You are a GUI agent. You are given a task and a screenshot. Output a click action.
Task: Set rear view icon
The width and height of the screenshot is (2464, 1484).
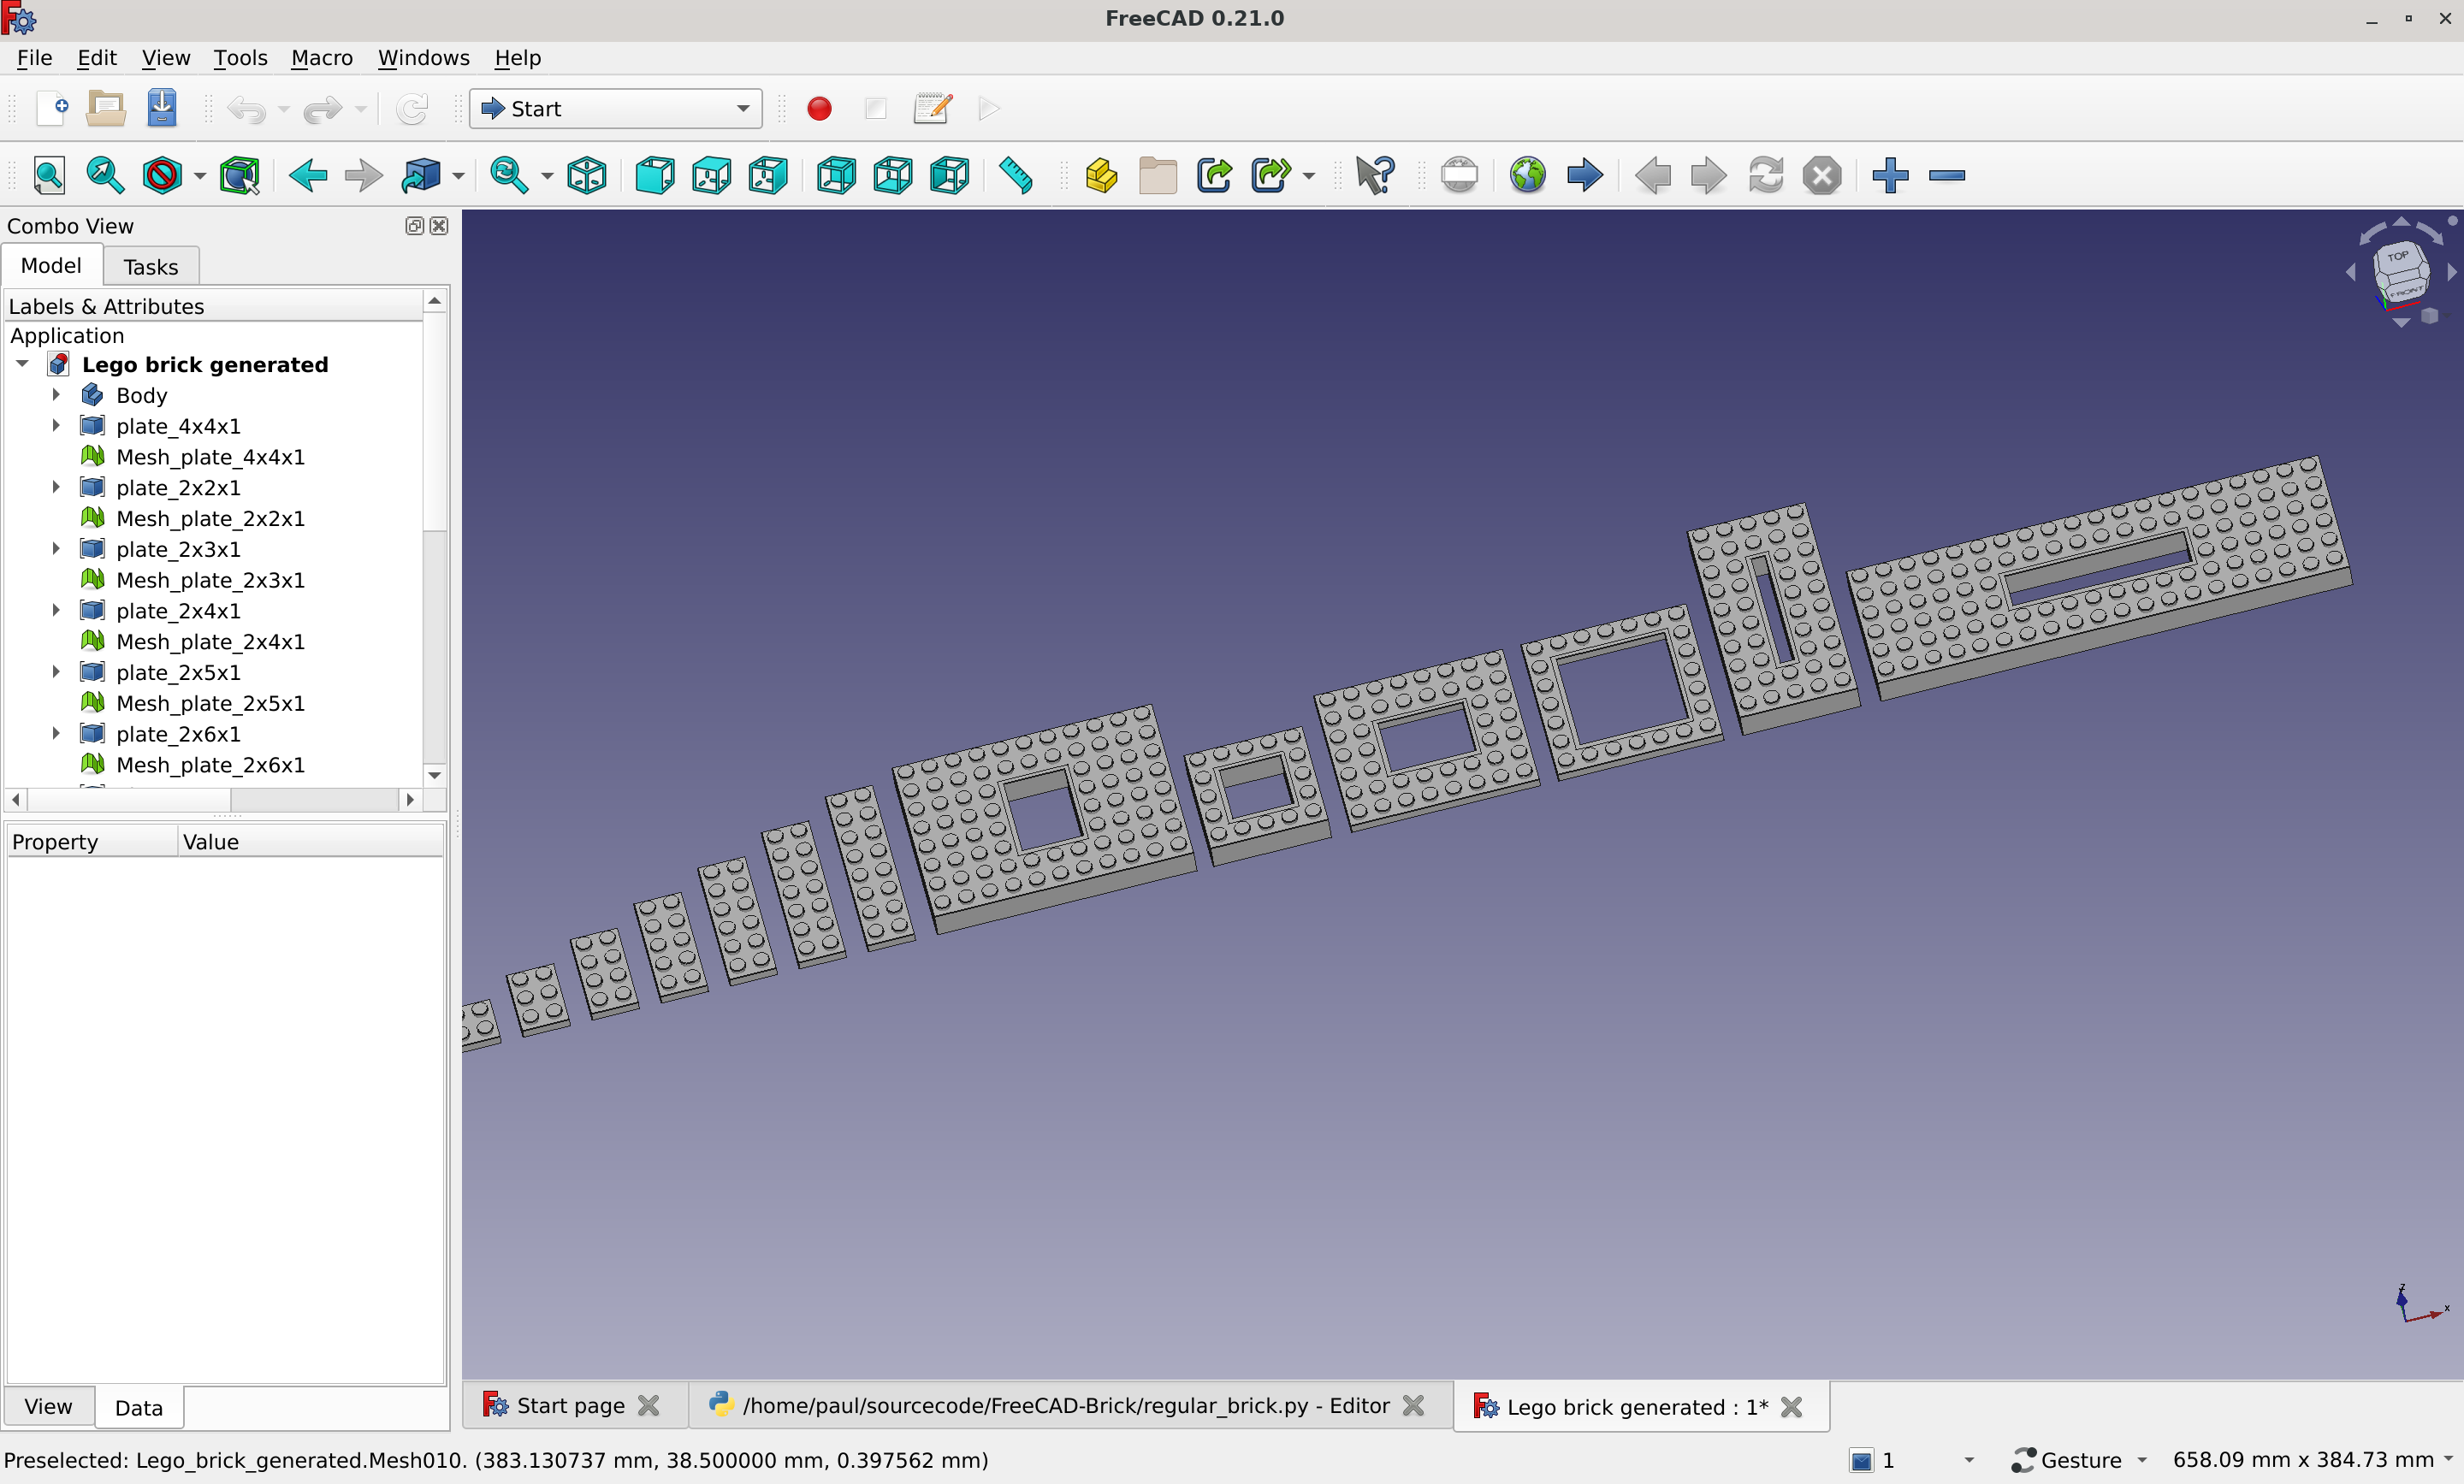836,175
